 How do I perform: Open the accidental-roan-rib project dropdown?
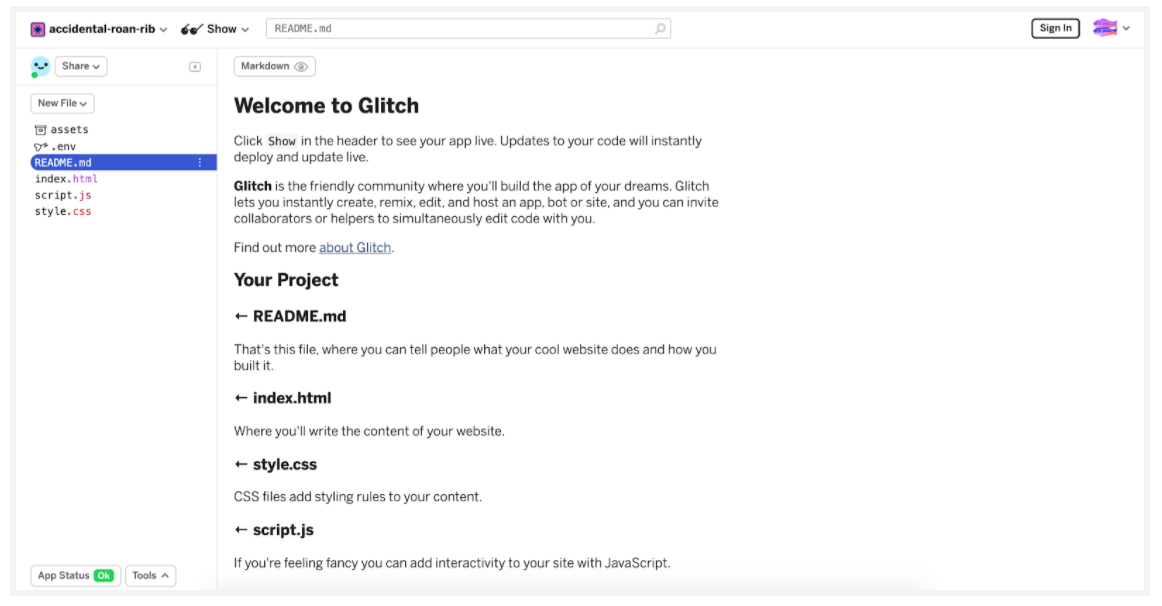click(99, 29)
